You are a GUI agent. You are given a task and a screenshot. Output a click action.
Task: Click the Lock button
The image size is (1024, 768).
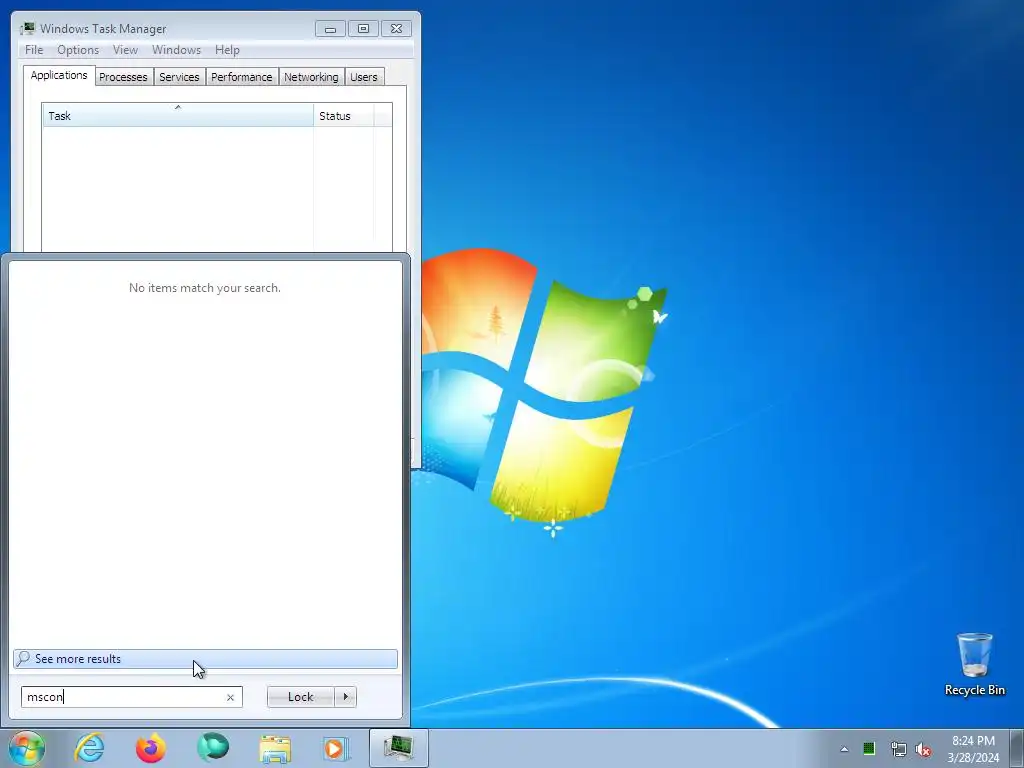click(x=300, y=697)
